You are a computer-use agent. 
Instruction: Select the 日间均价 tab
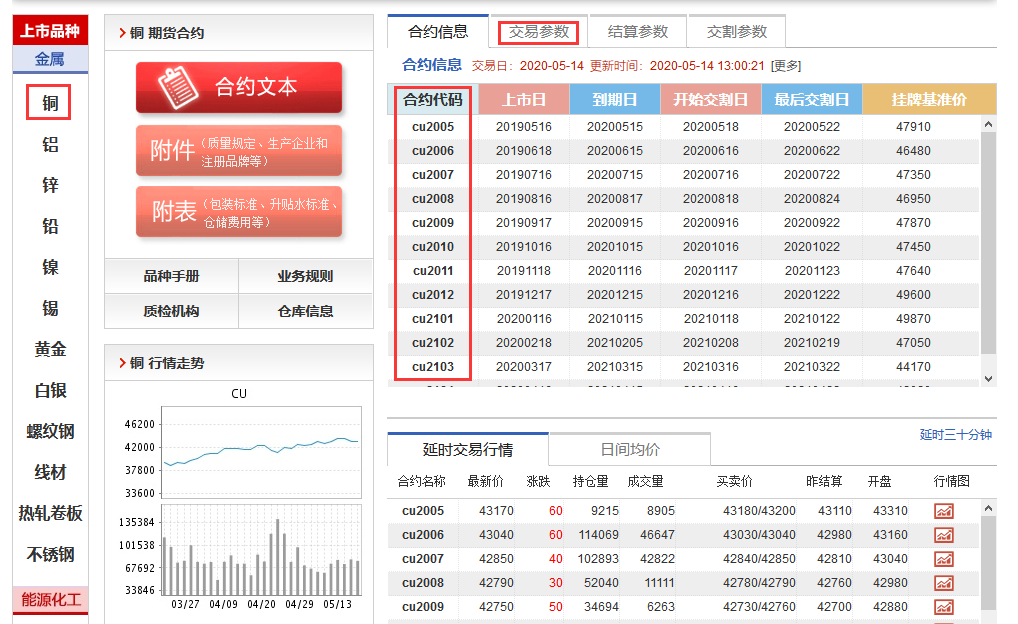click(x=629, y=450)
